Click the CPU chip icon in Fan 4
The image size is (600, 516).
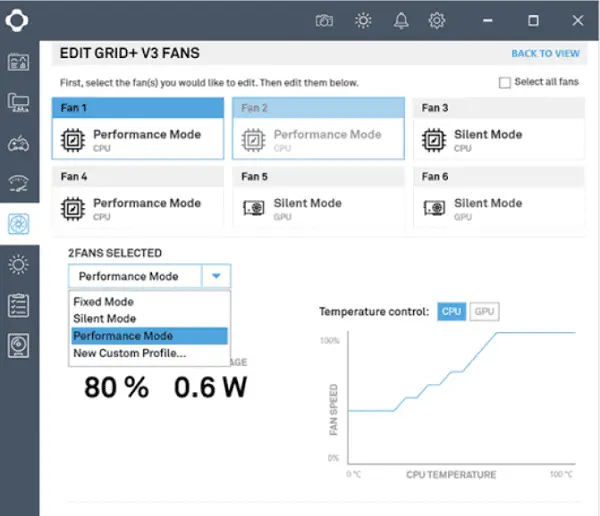[73, 209]
